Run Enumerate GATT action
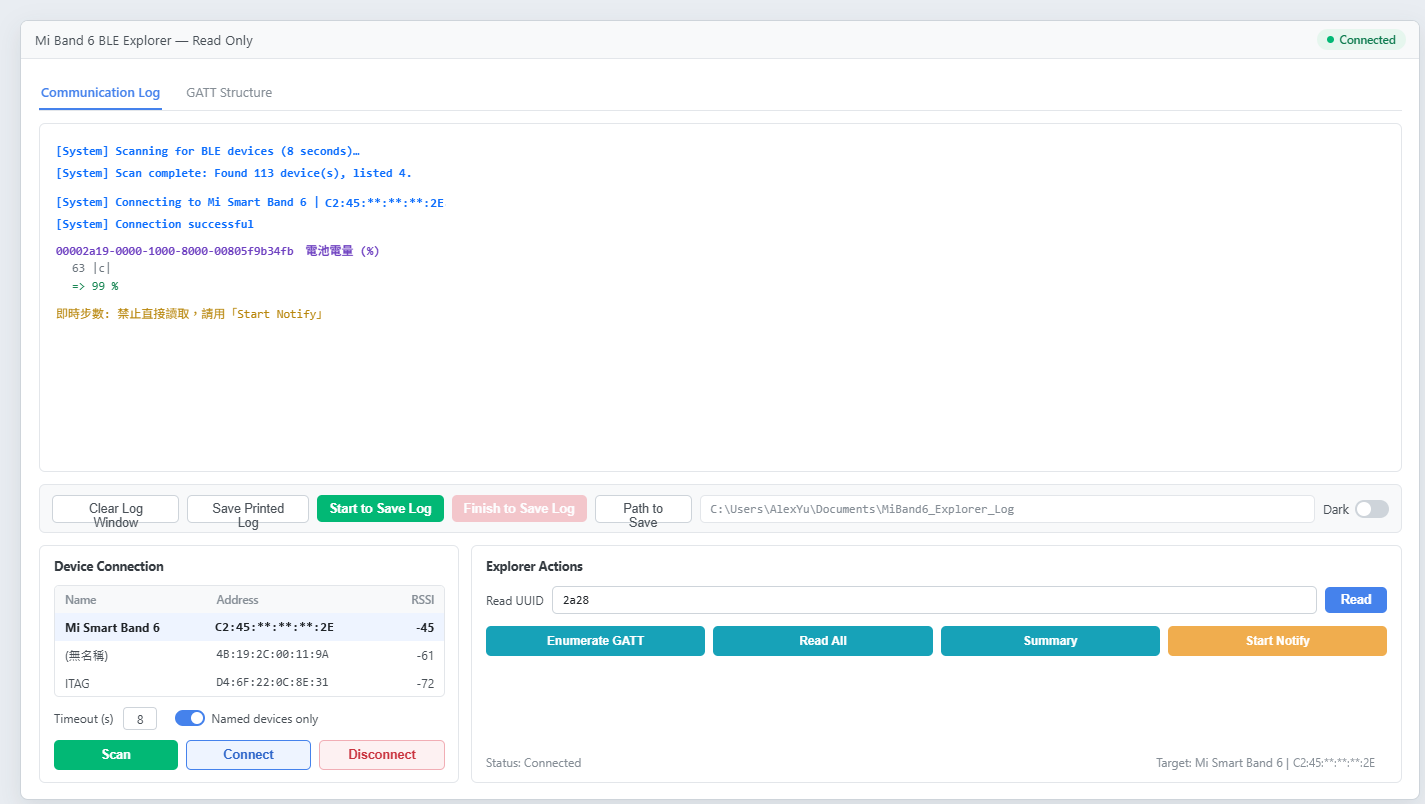This screenshot has width=1425, height=804. [x=595, y=641]
